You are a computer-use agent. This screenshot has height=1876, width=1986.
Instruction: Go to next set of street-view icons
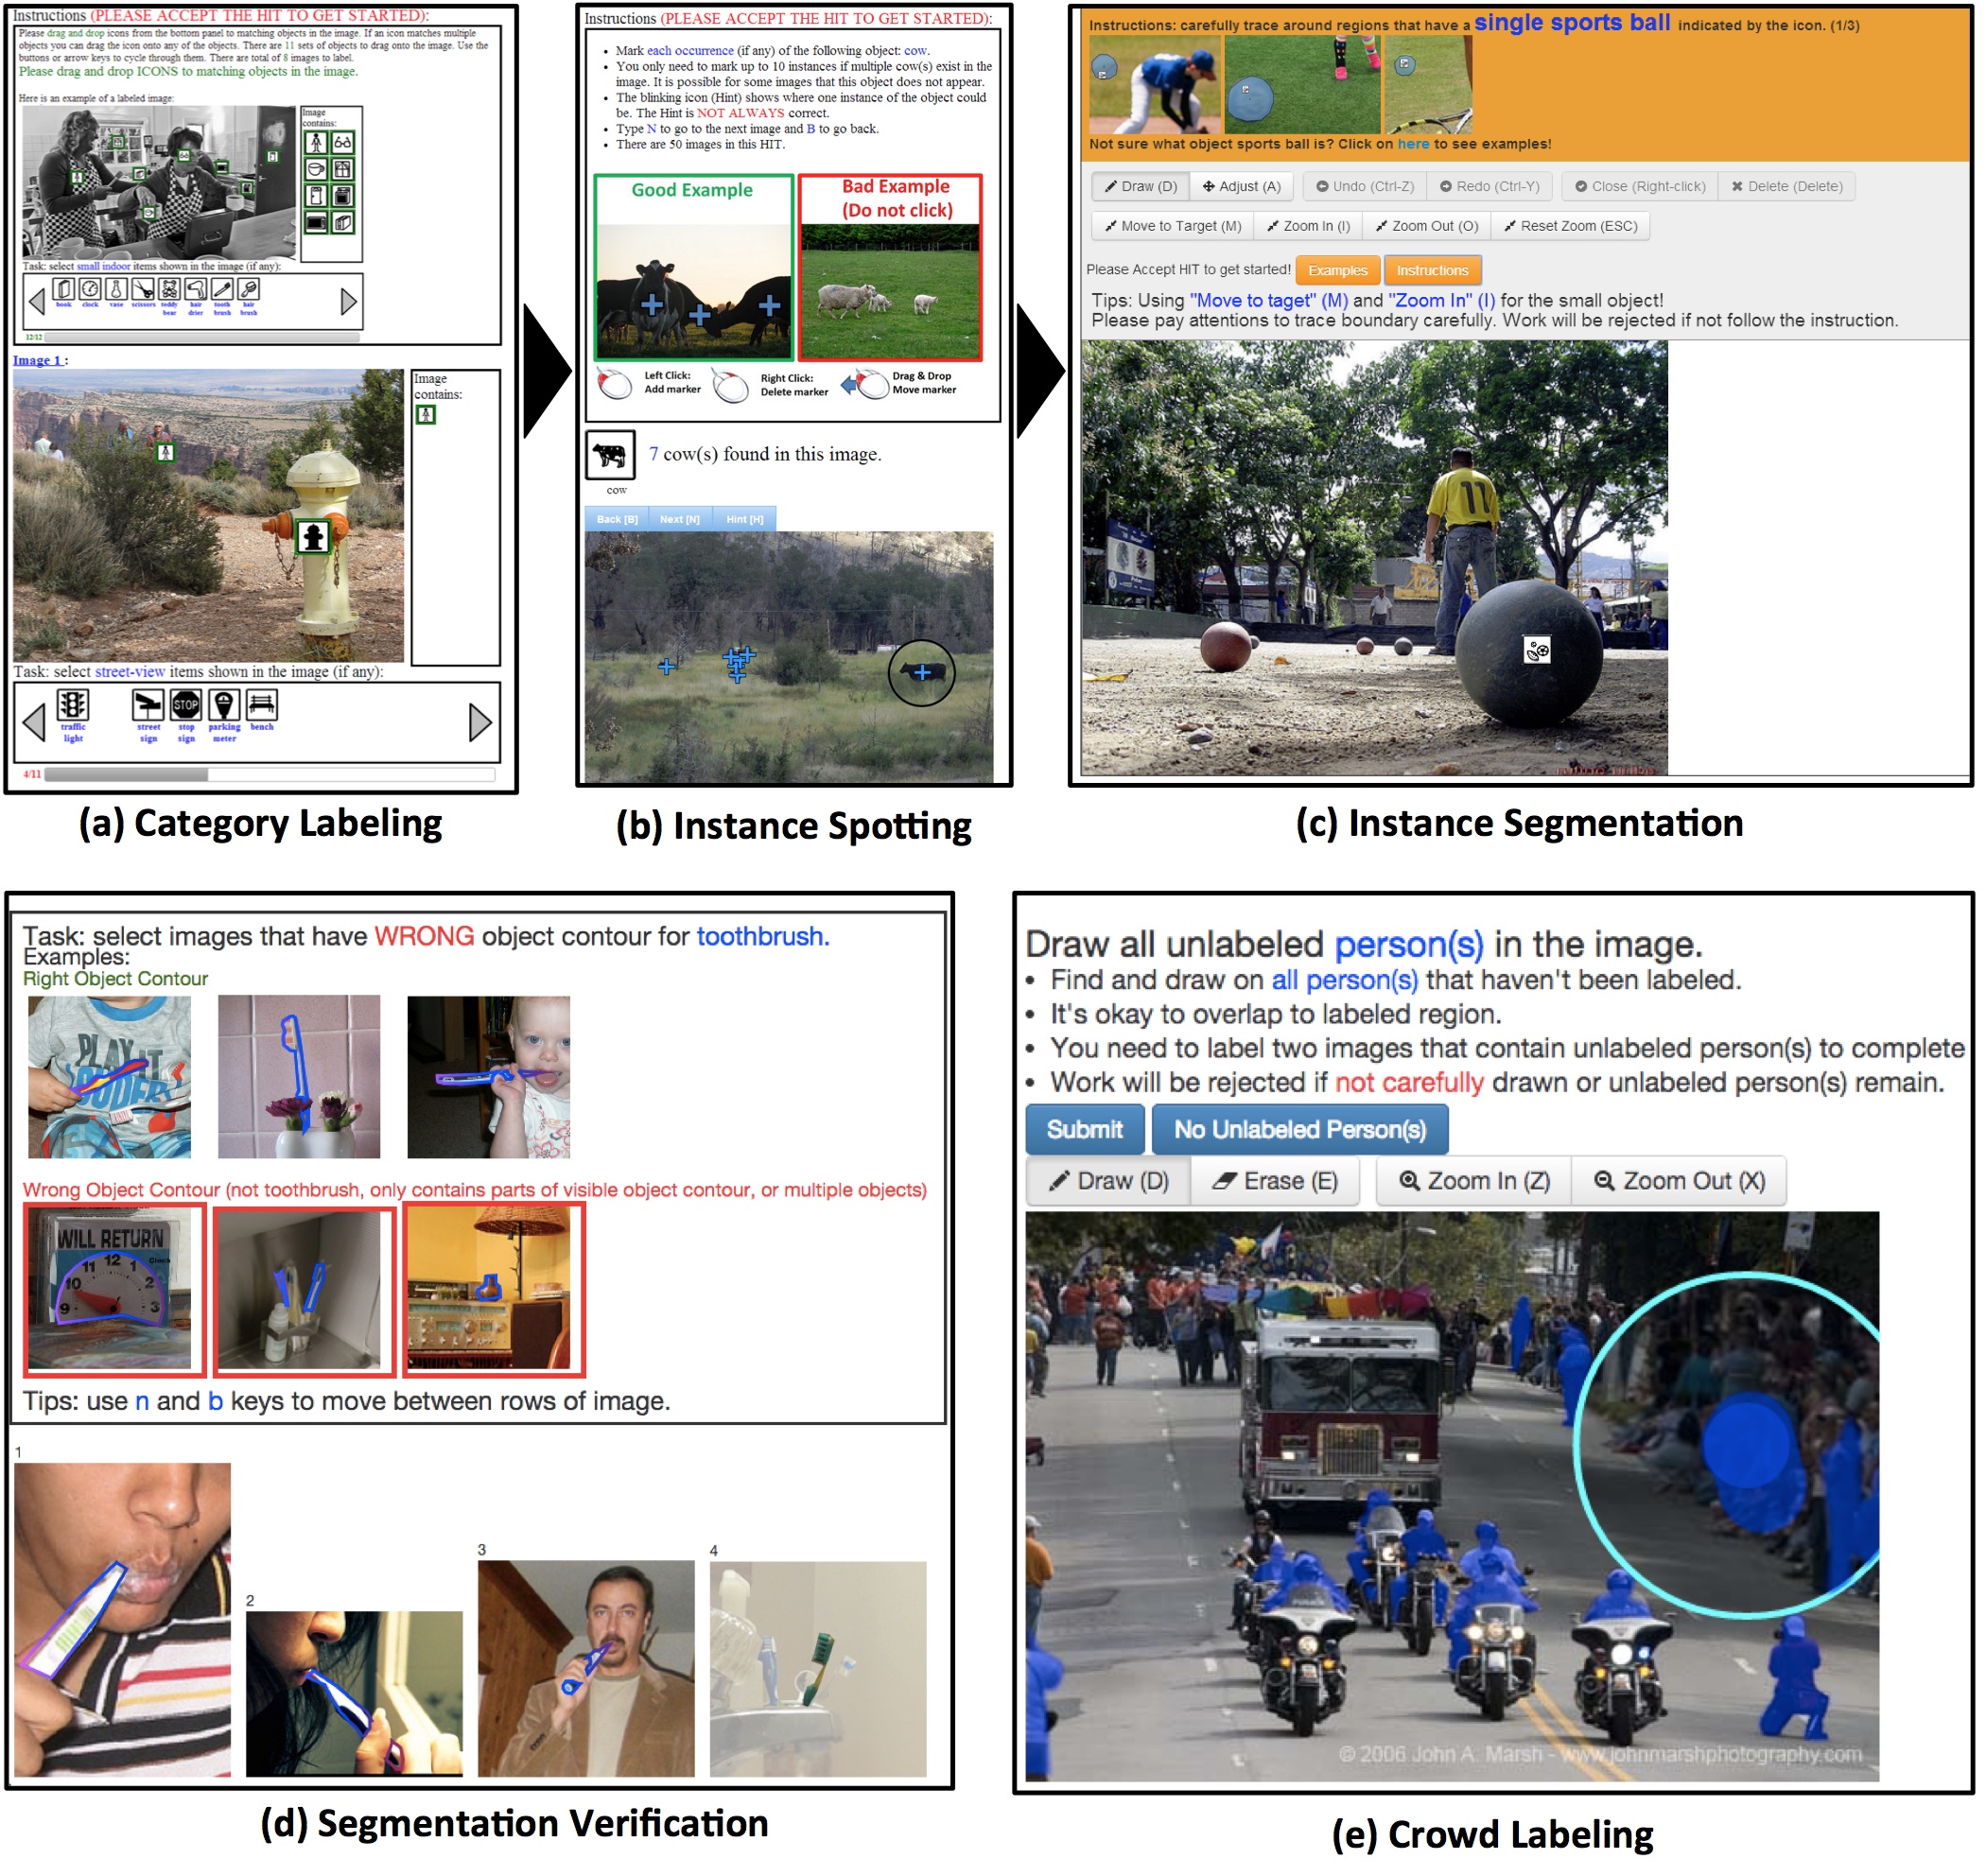click(x=481, y=724)
